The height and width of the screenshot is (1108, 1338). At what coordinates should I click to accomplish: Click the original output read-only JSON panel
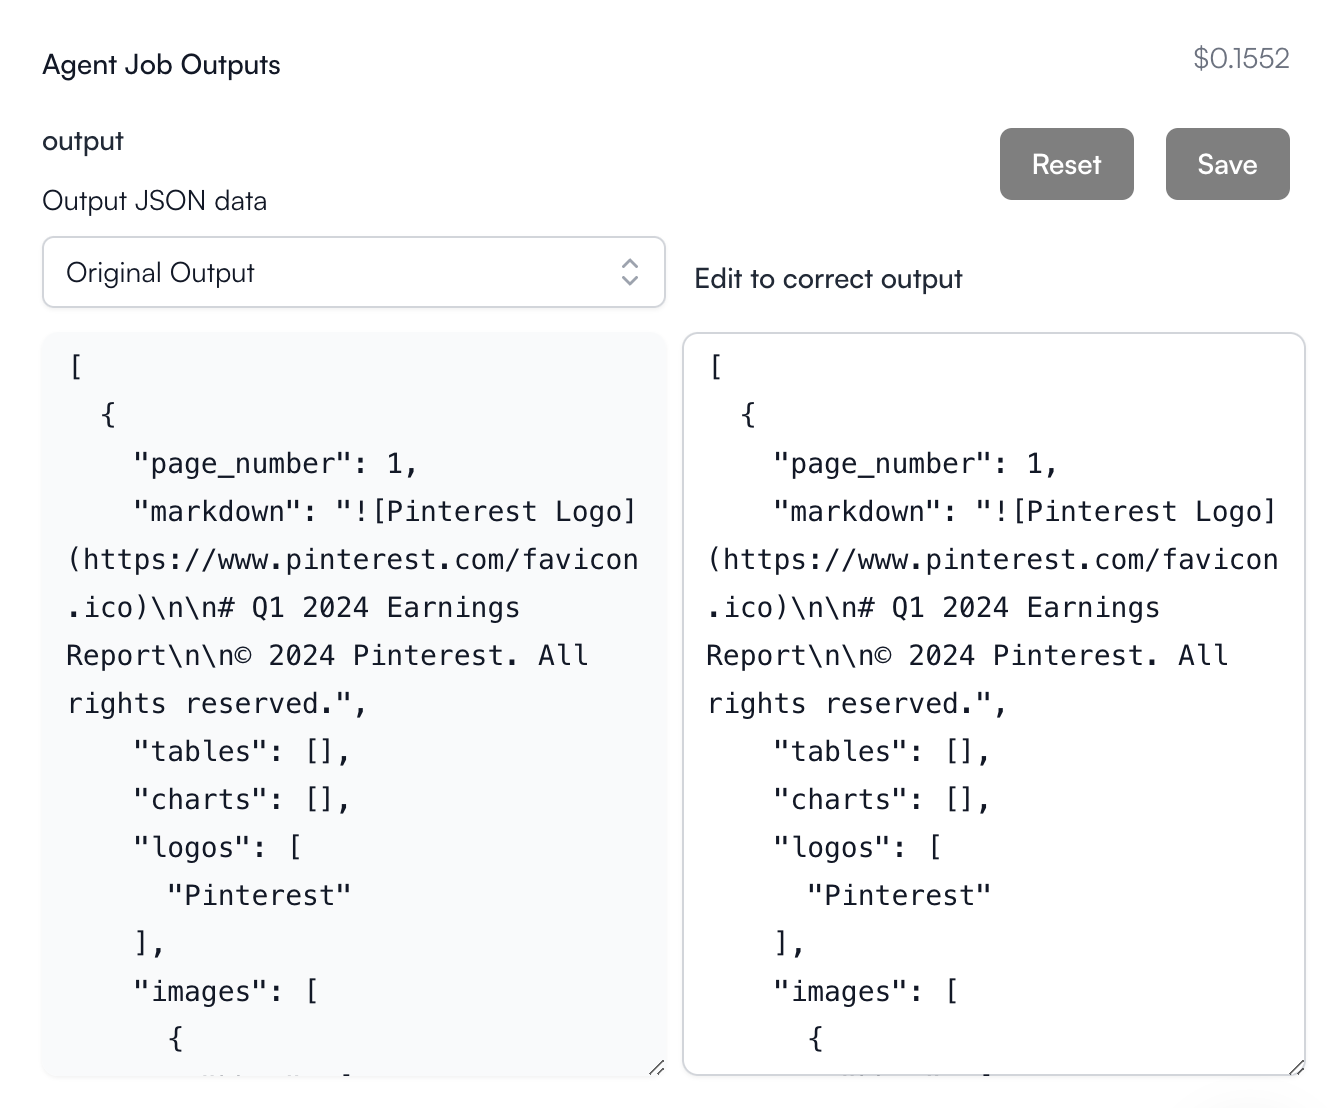(x=354, y=704)
